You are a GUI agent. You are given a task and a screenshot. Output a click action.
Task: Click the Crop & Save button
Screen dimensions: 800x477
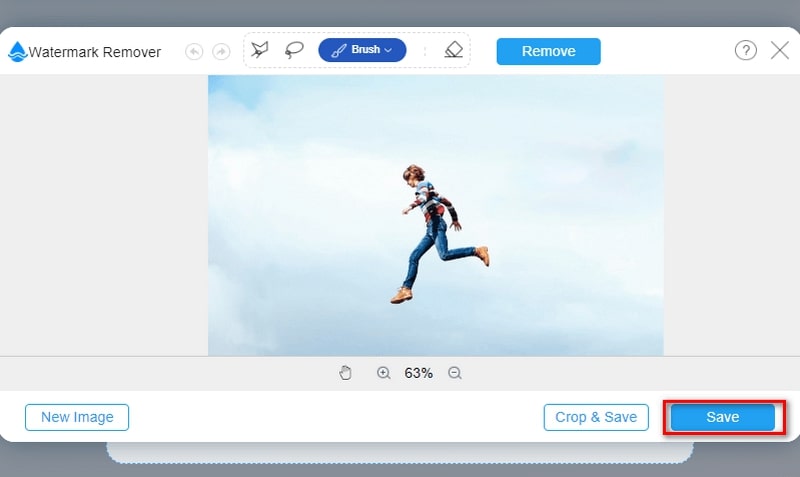tap(596, 417)
